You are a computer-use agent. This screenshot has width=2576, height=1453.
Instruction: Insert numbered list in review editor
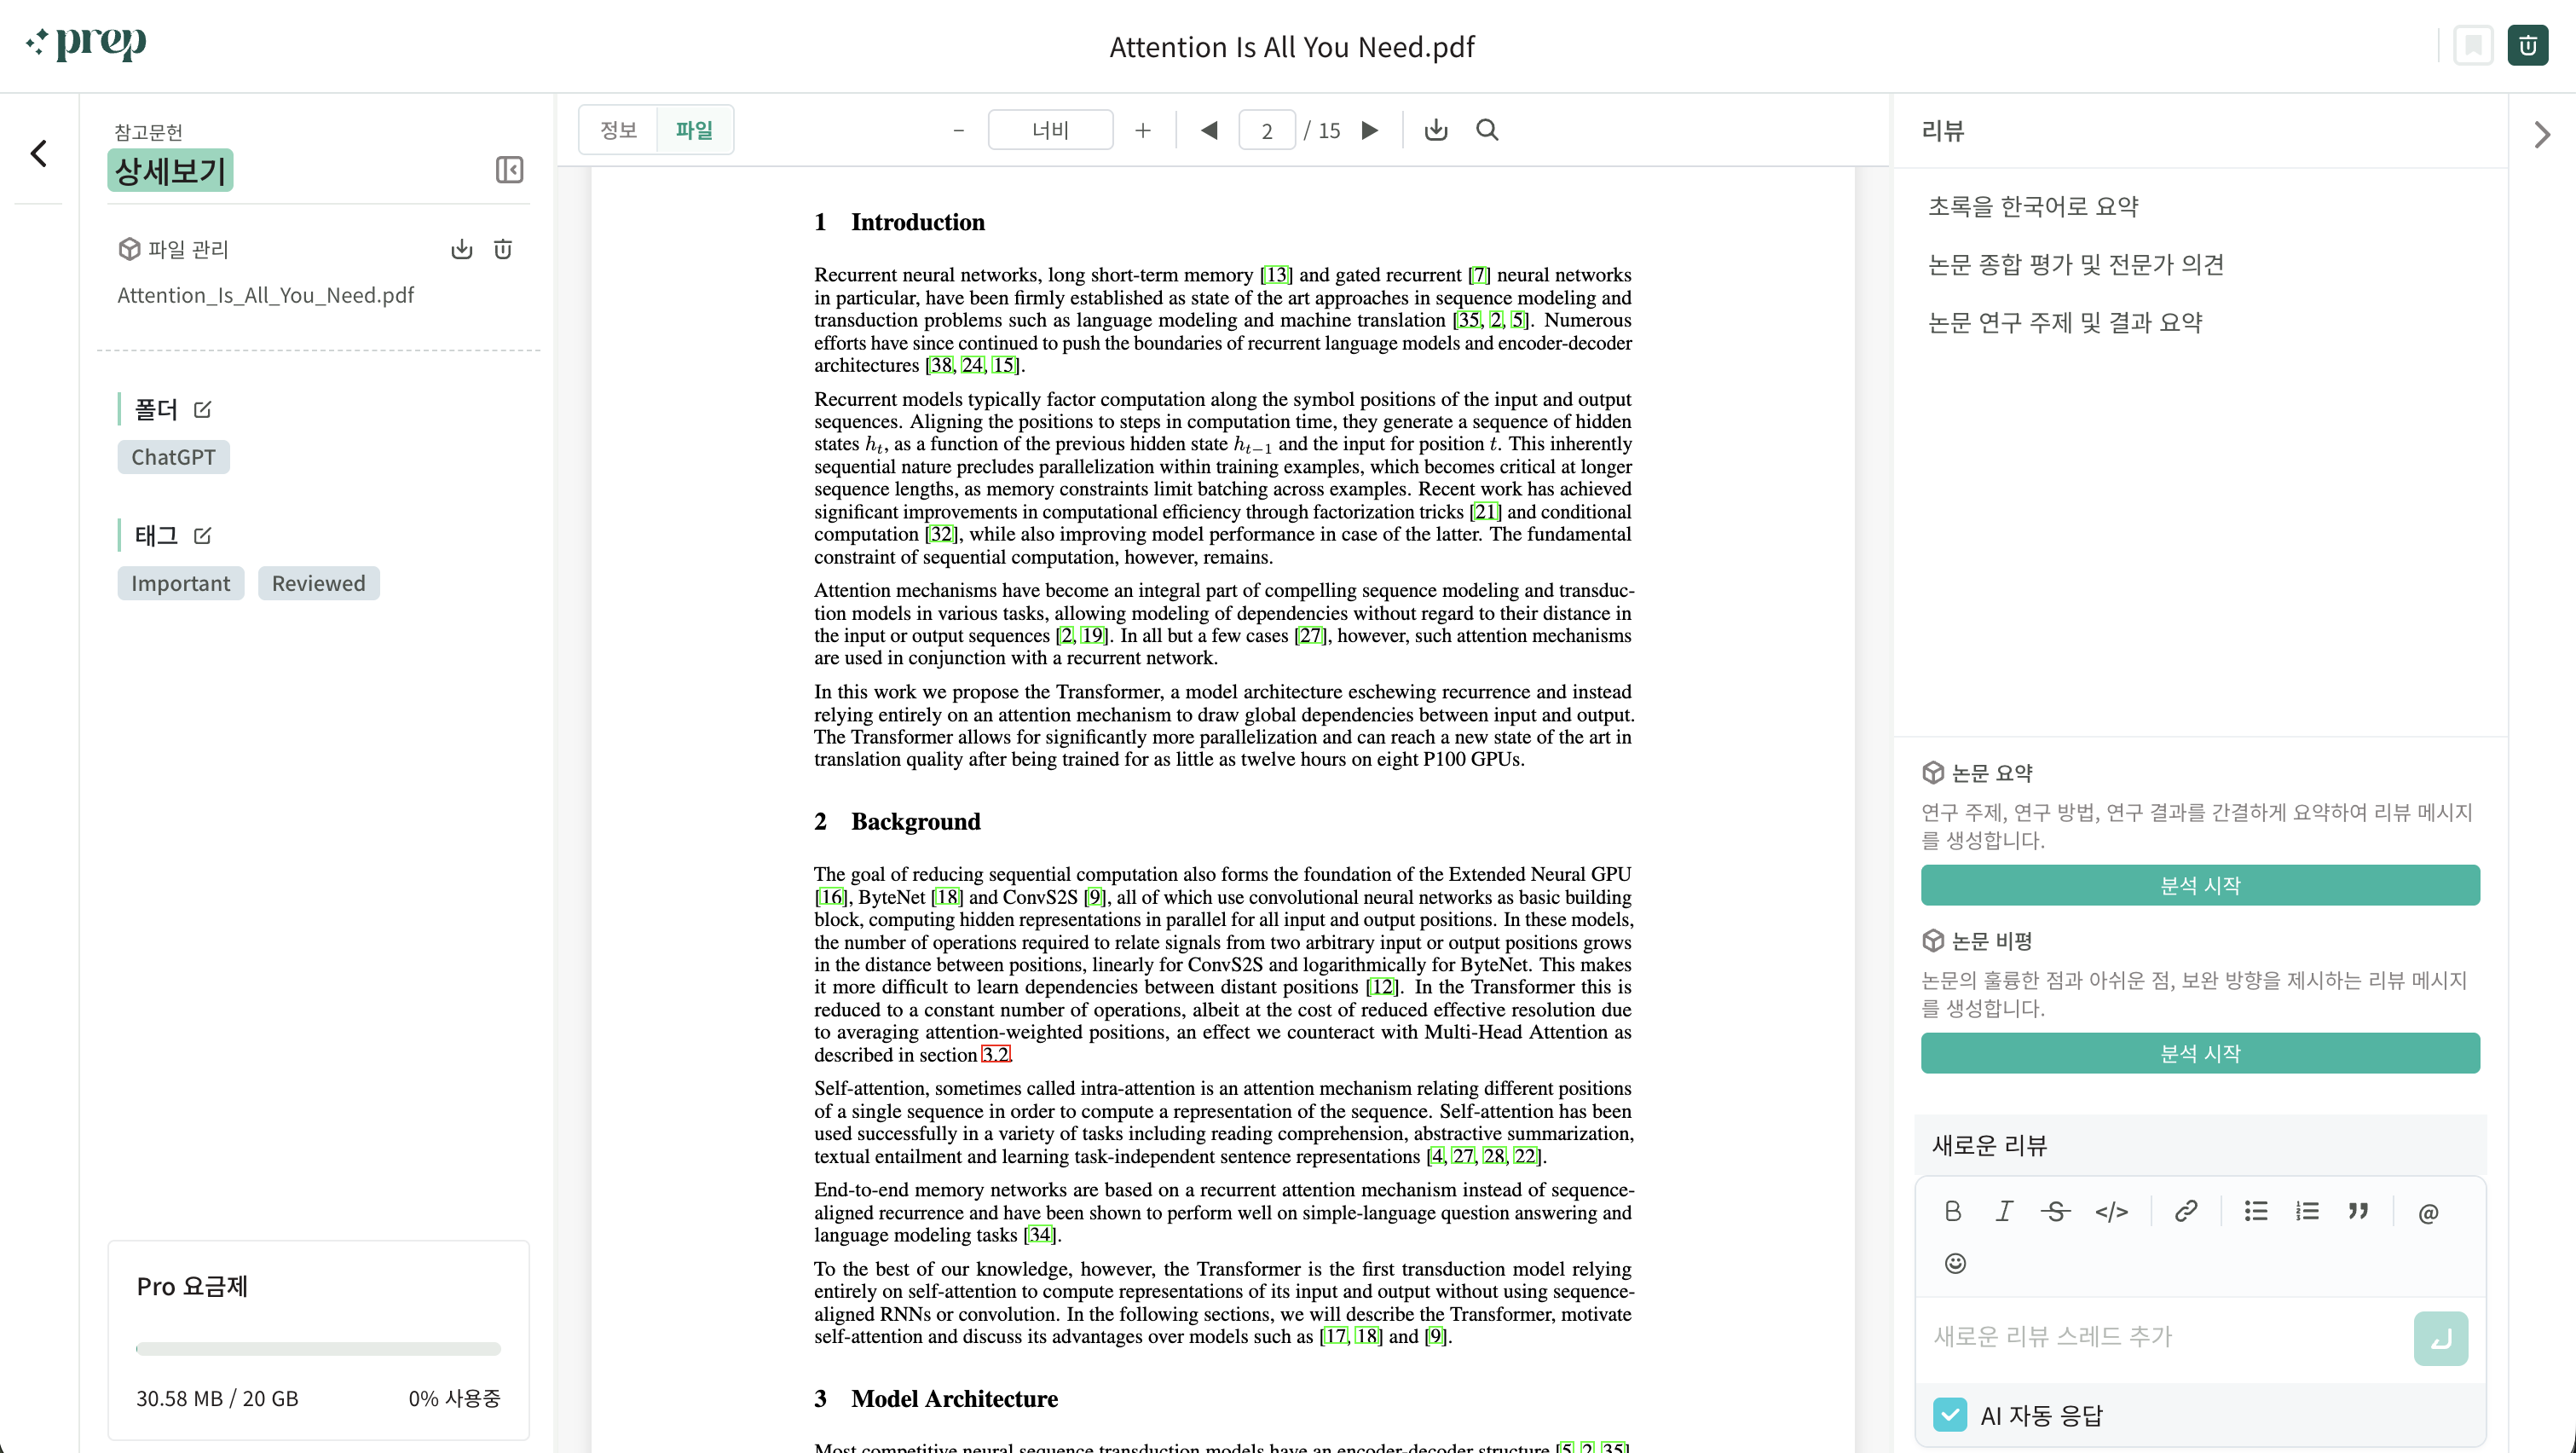coord(2307,1211)
